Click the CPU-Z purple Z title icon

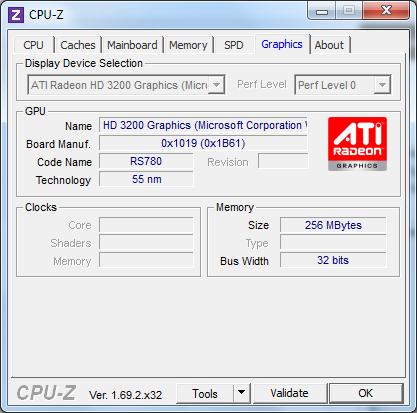(x=16, y=15)
